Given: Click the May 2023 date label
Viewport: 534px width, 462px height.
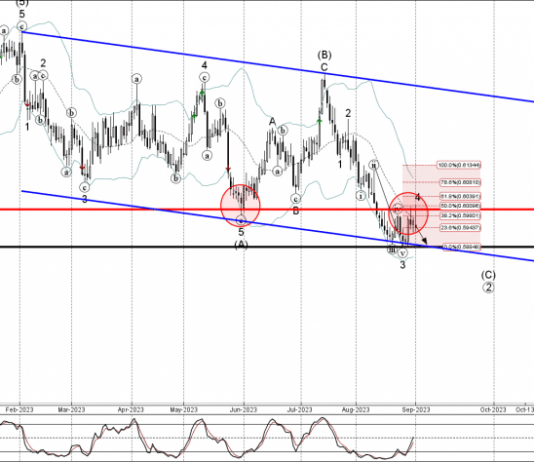Looking at the screenshot, I should [184, 409].
